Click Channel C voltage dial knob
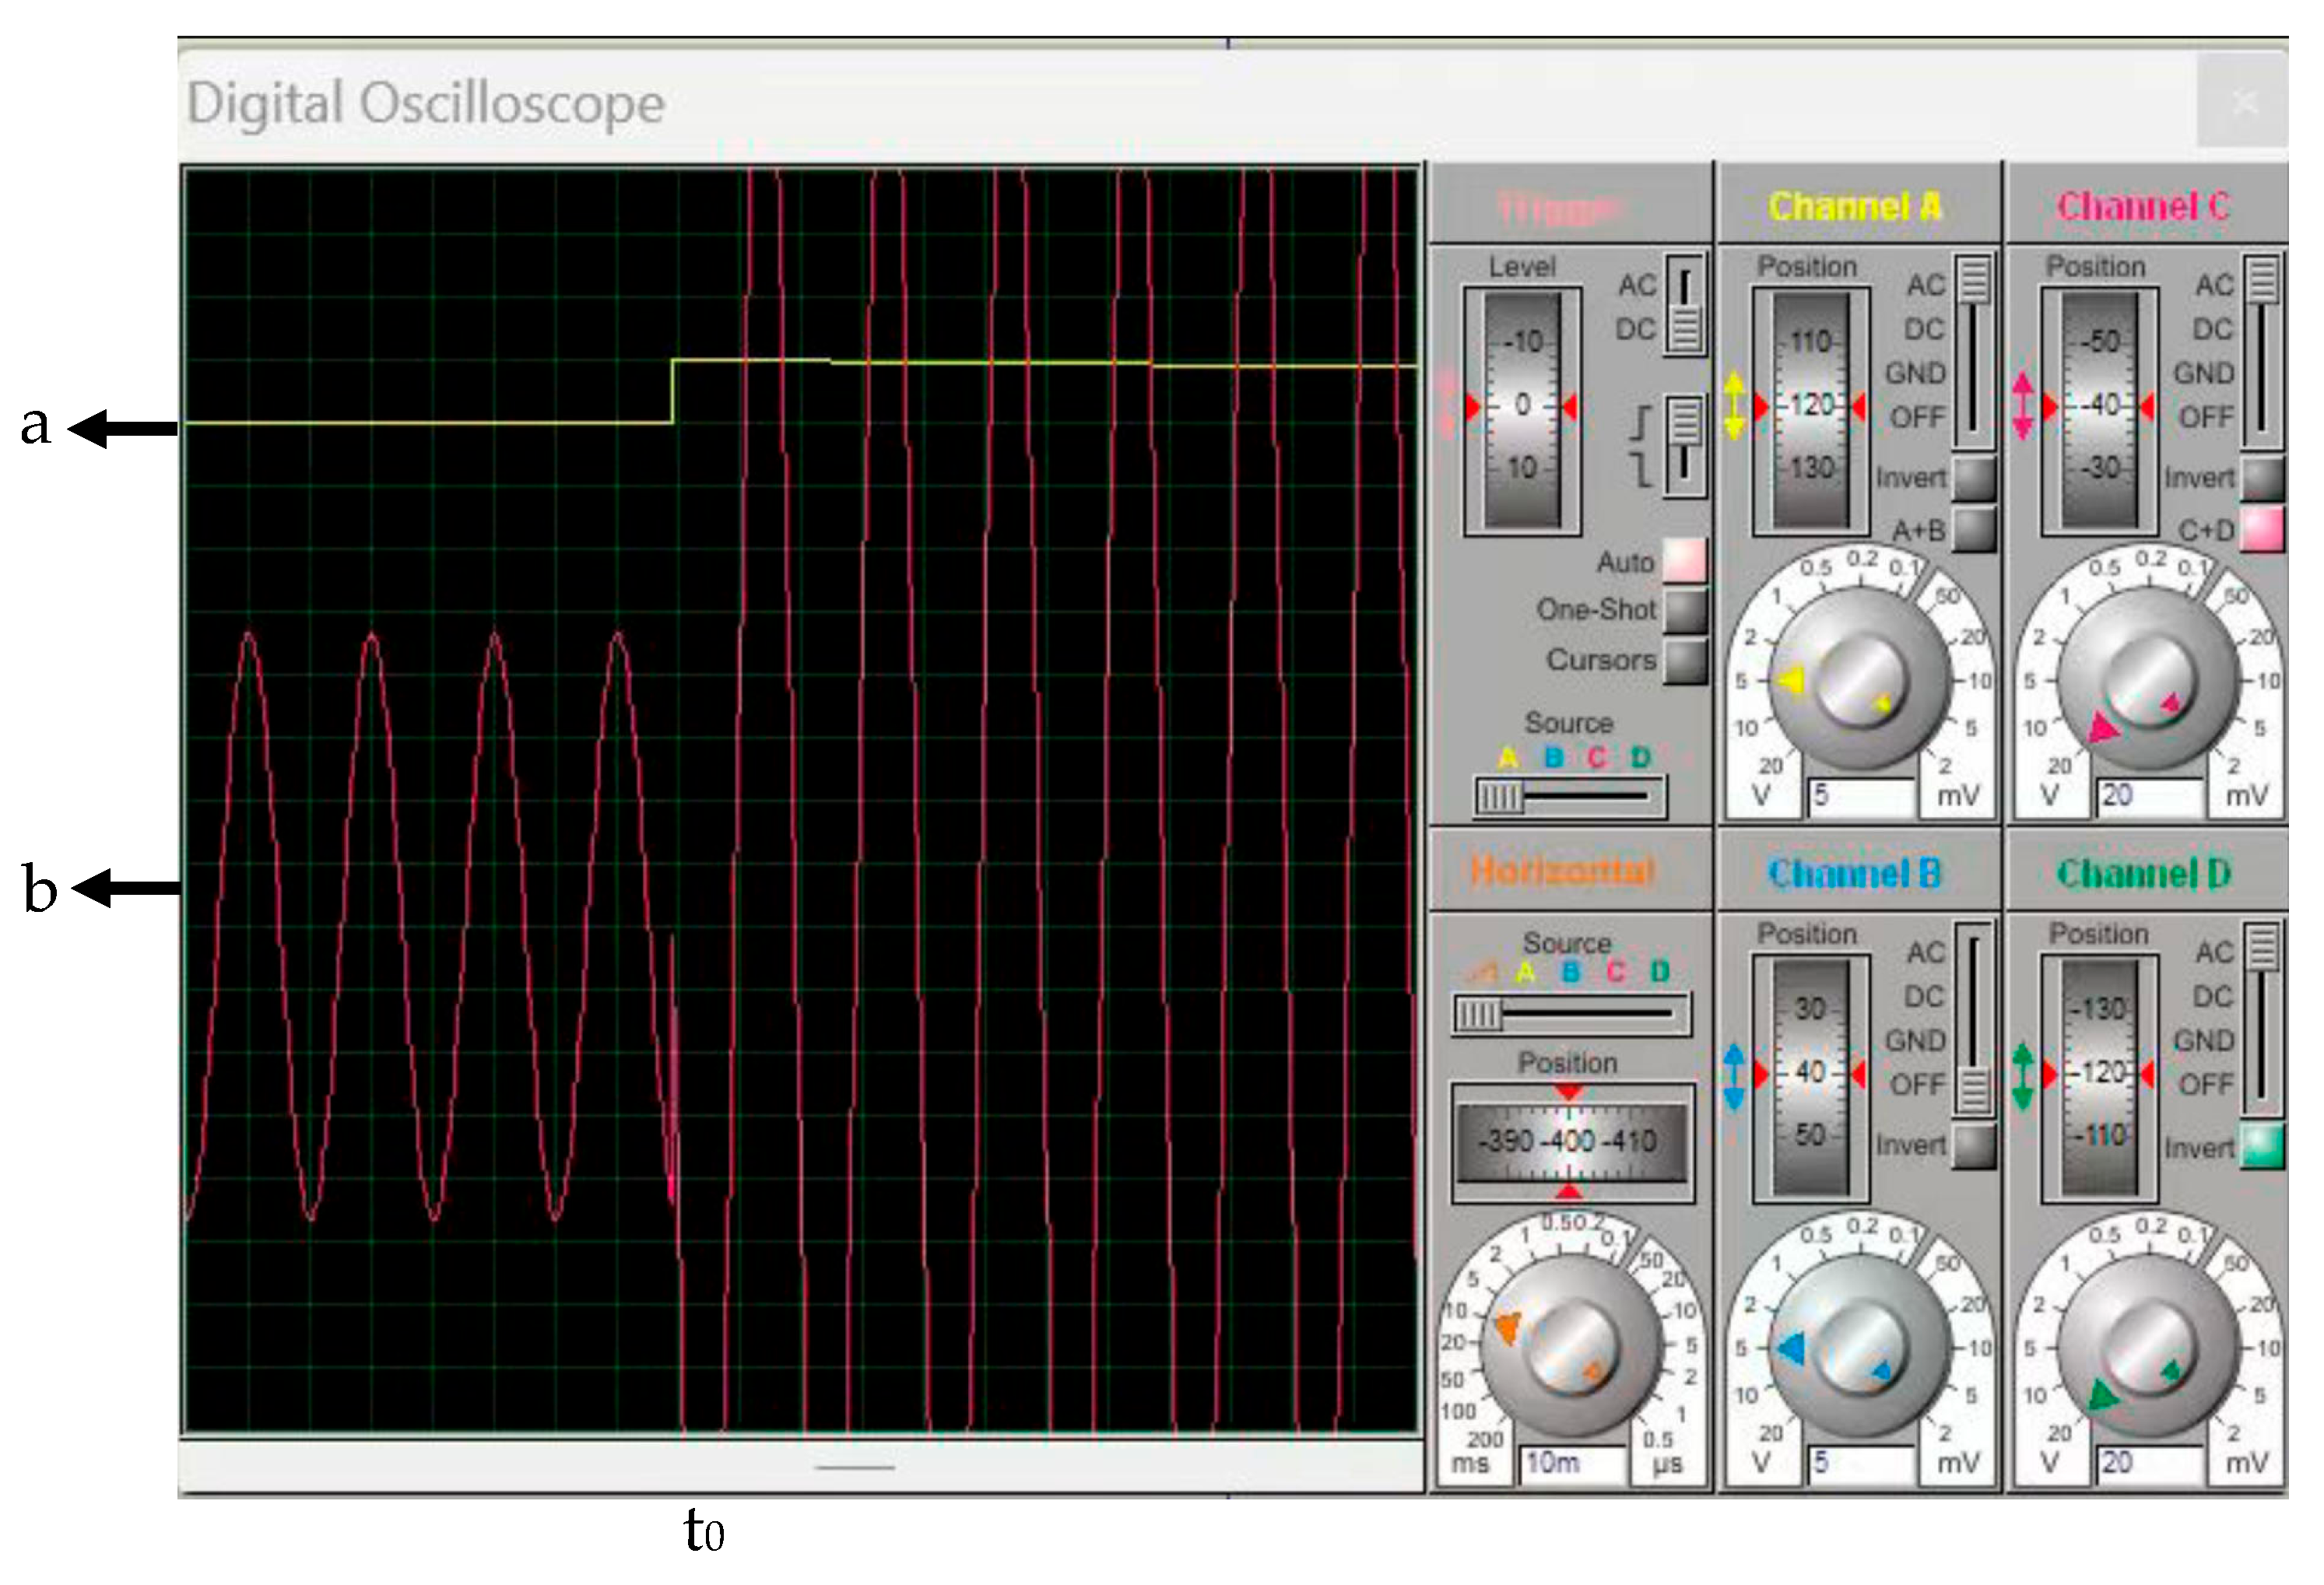 [2147, 680]
